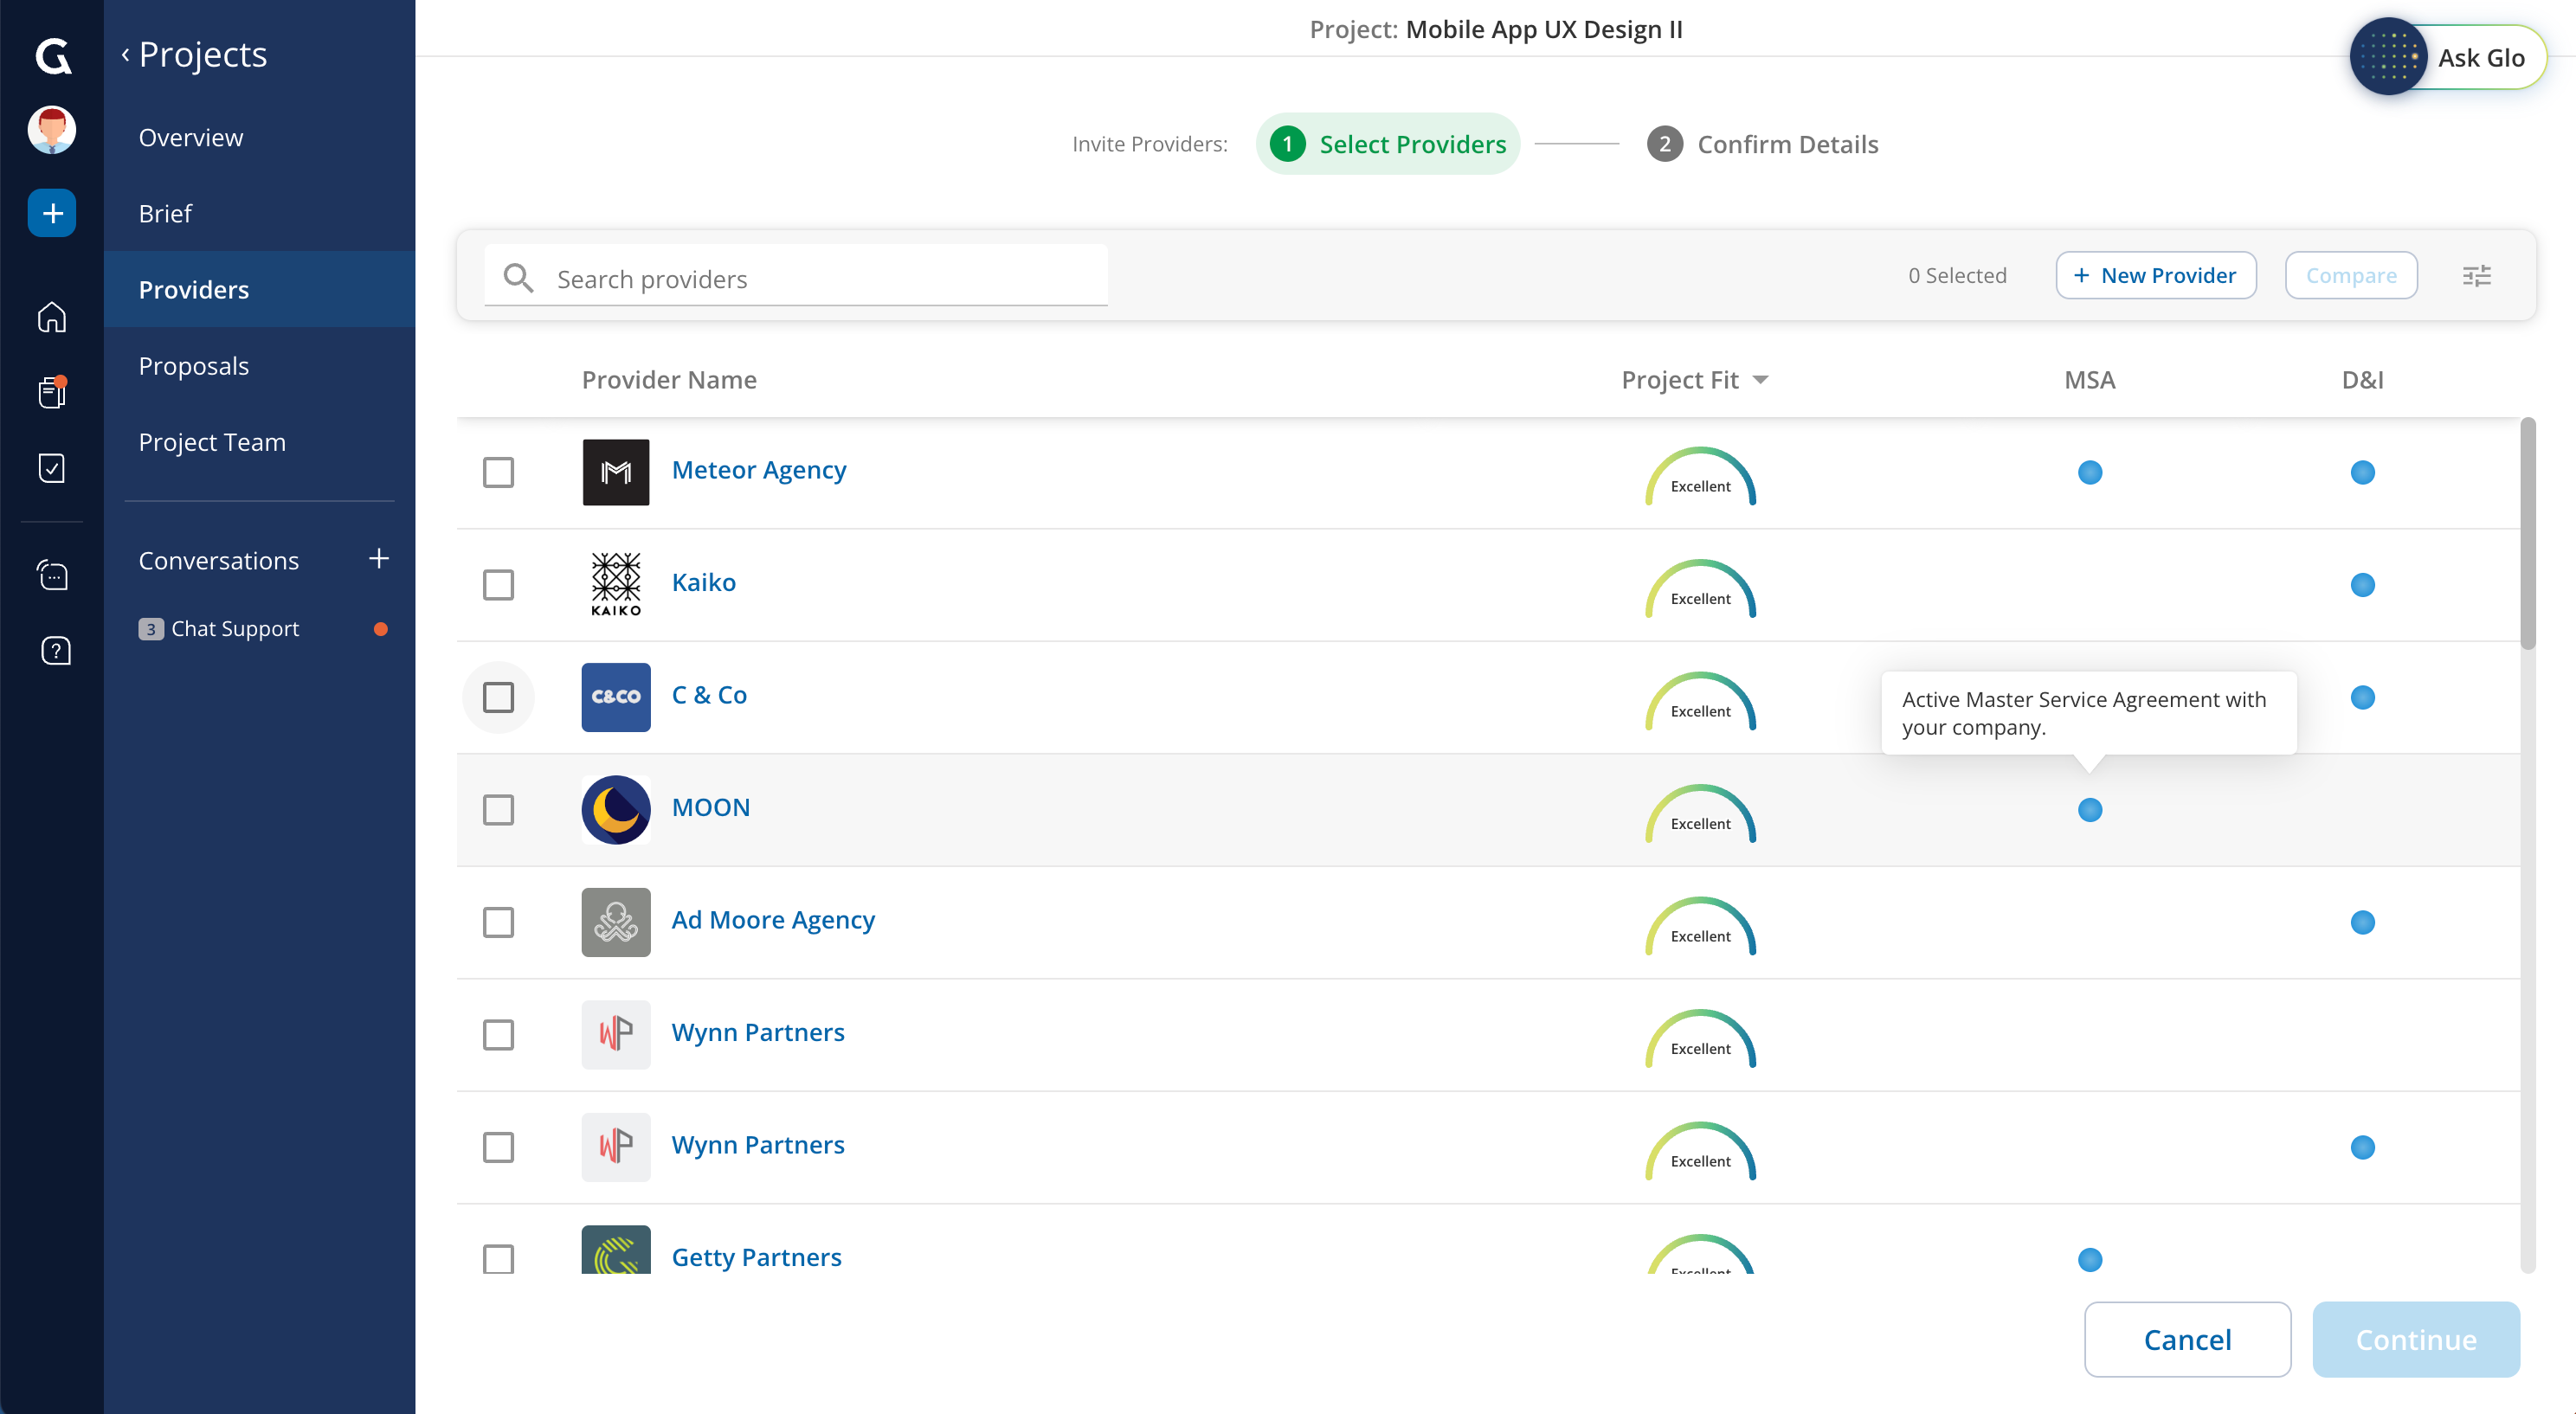Open the documents icon with notification dot
The height and width of the screenshot is (1414, 2576).
52,392
